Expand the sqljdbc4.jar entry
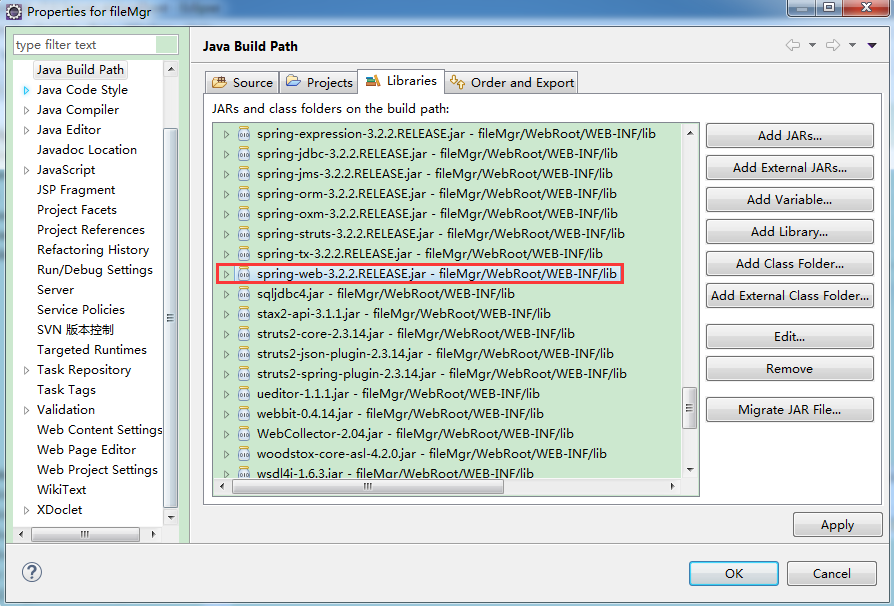 [226, 294]
